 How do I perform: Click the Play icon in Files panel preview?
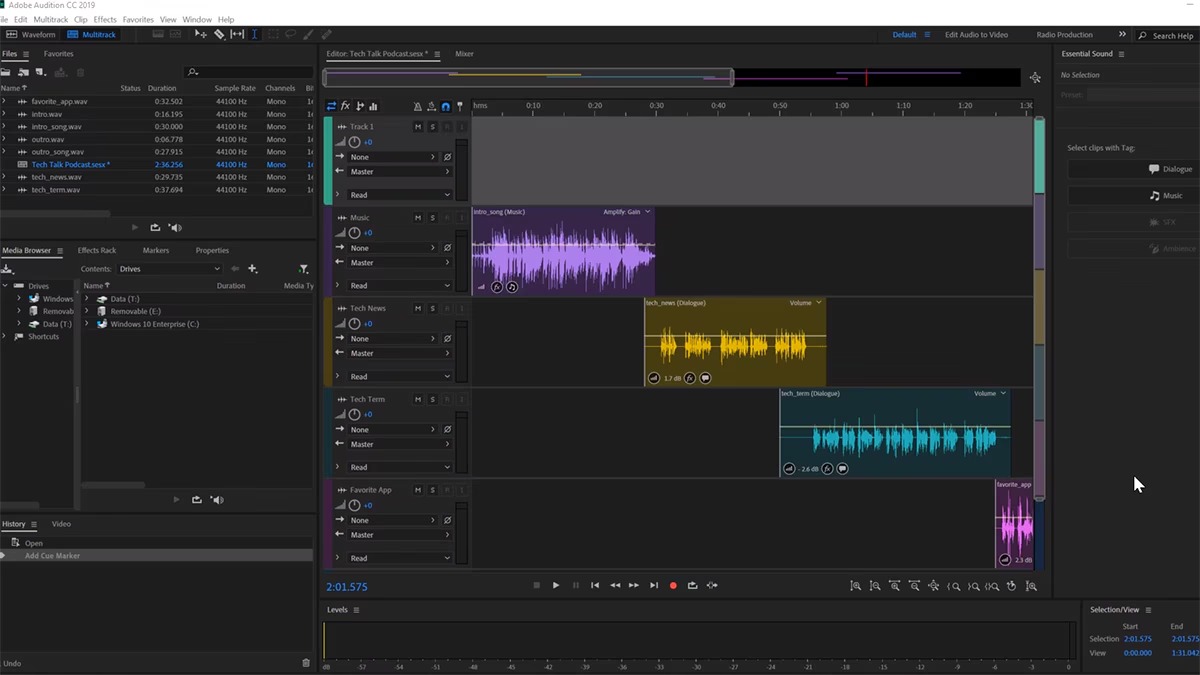click(135, 228)
